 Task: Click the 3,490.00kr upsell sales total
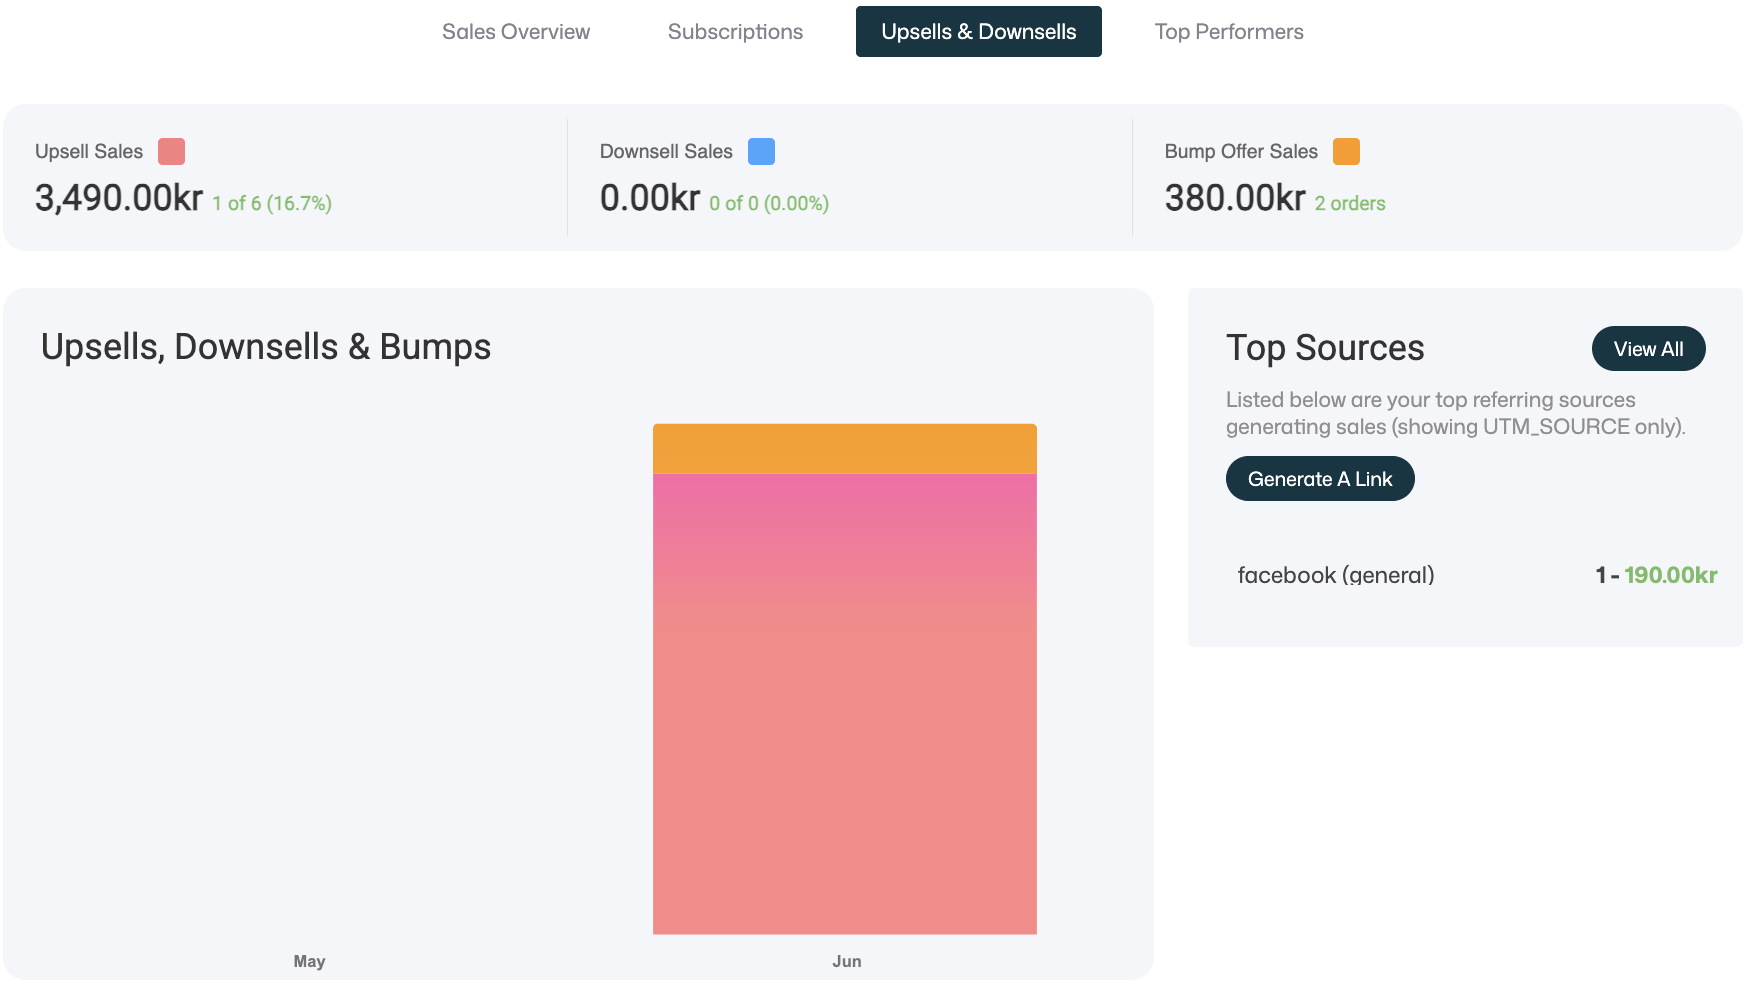point(119,198)
